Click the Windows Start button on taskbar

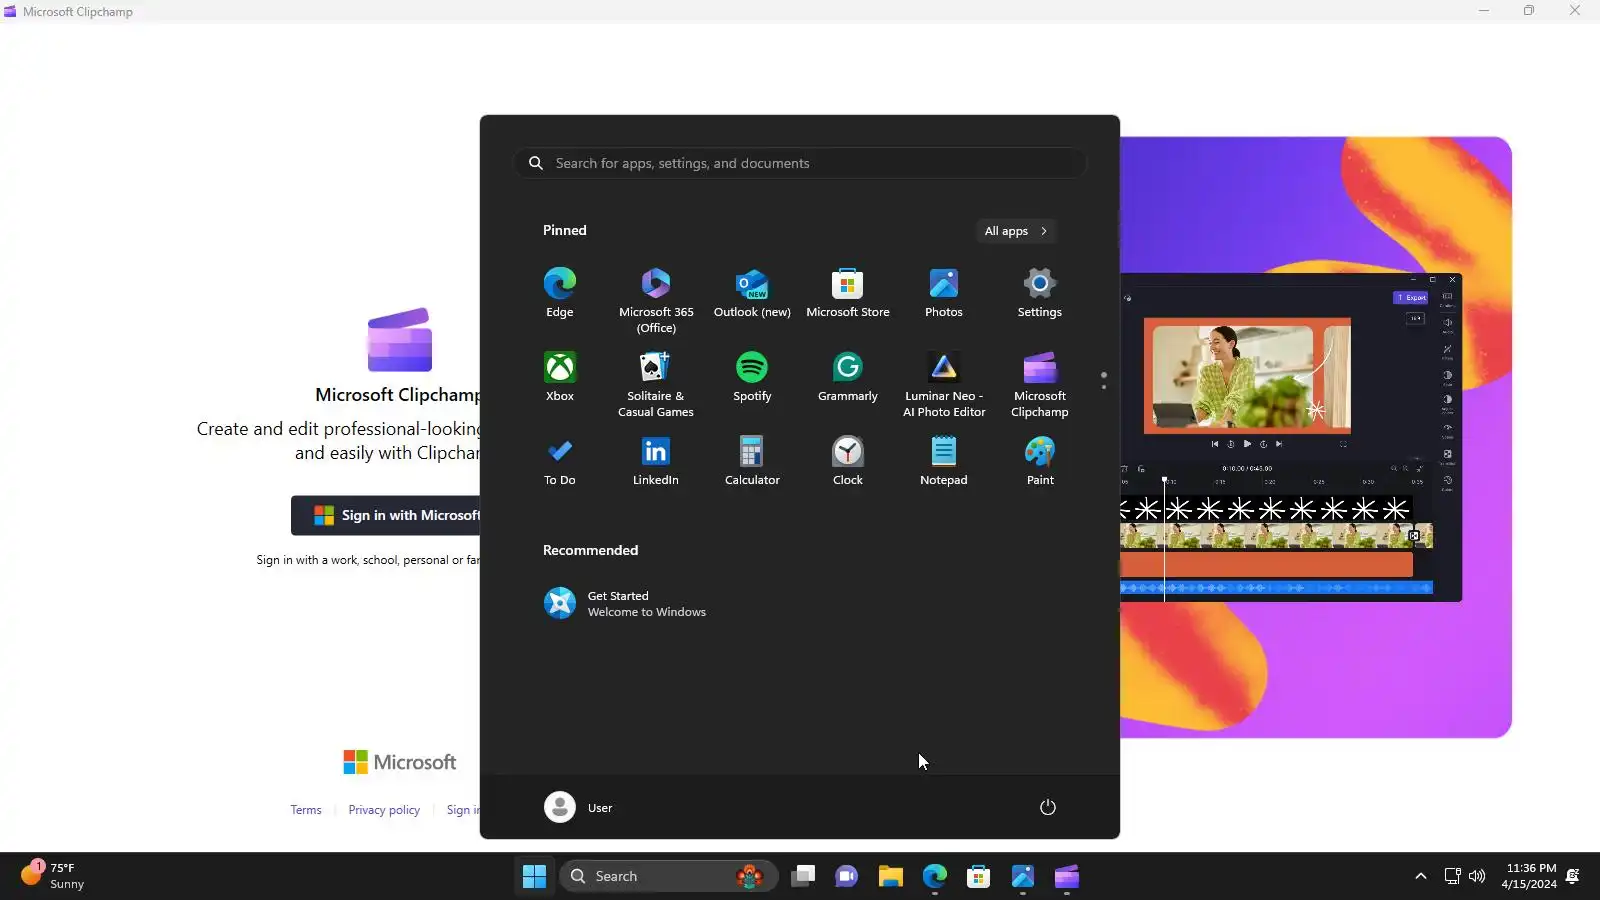coord(535,877)
